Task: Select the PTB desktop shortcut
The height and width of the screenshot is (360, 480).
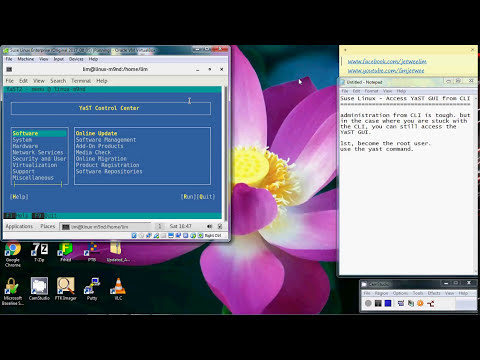Action: pos(92,252)
